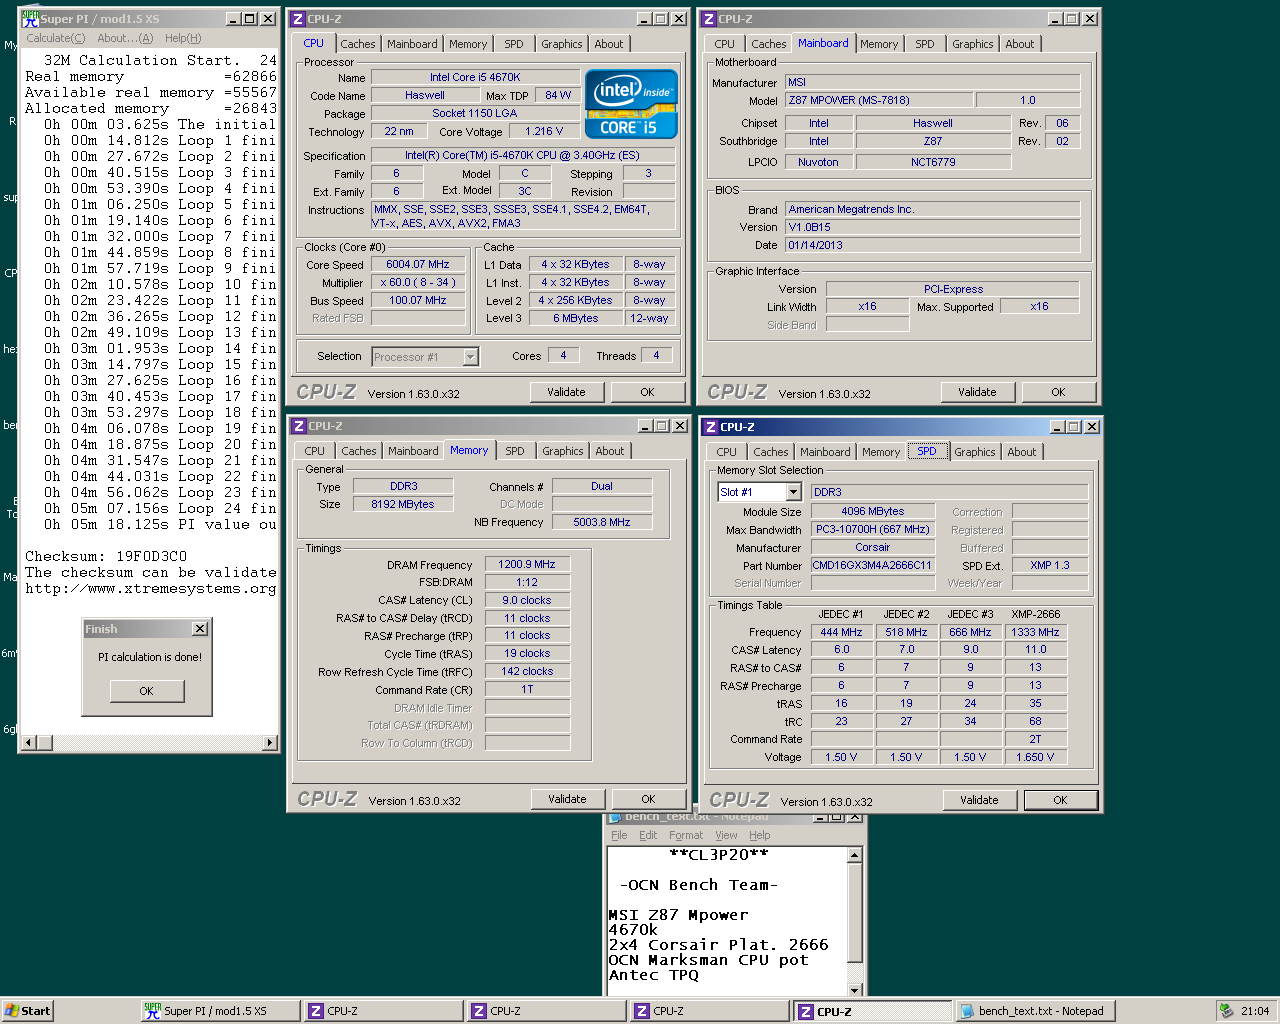The width and height of the screenshot is (1280, 1024).
Task: Open the Processor #1 selection dropdown
Action: coord(470,357)
